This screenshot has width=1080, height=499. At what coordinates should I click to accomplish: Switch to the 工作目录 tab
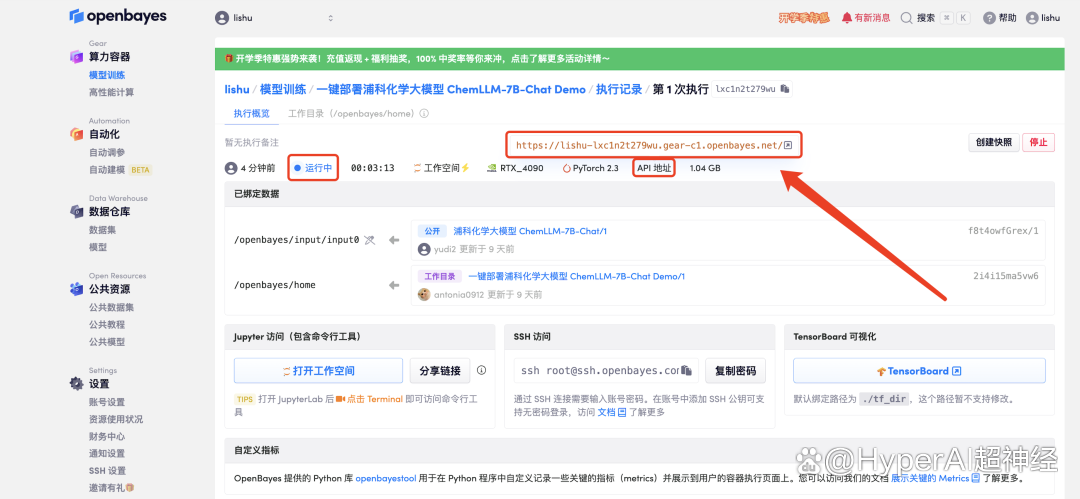pyautogui.click(x=352, y=113)
